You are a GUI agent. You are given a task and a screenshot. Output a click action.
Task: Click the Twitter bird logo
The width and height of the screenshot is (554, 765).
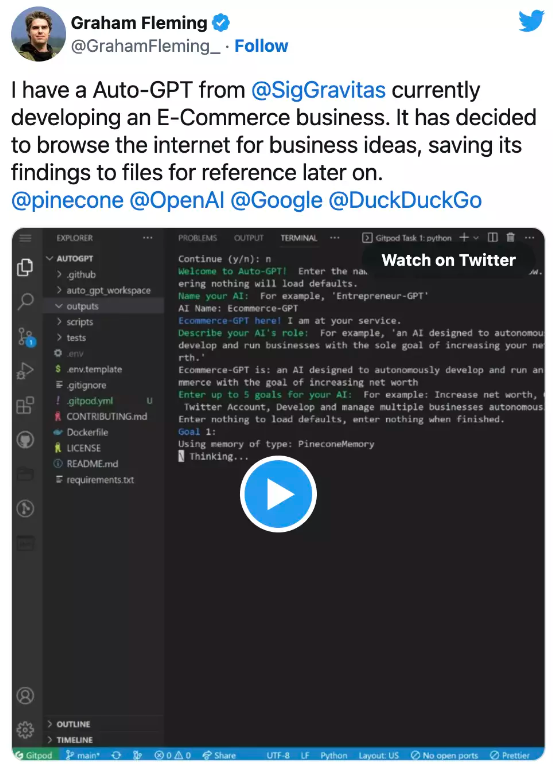531,20
